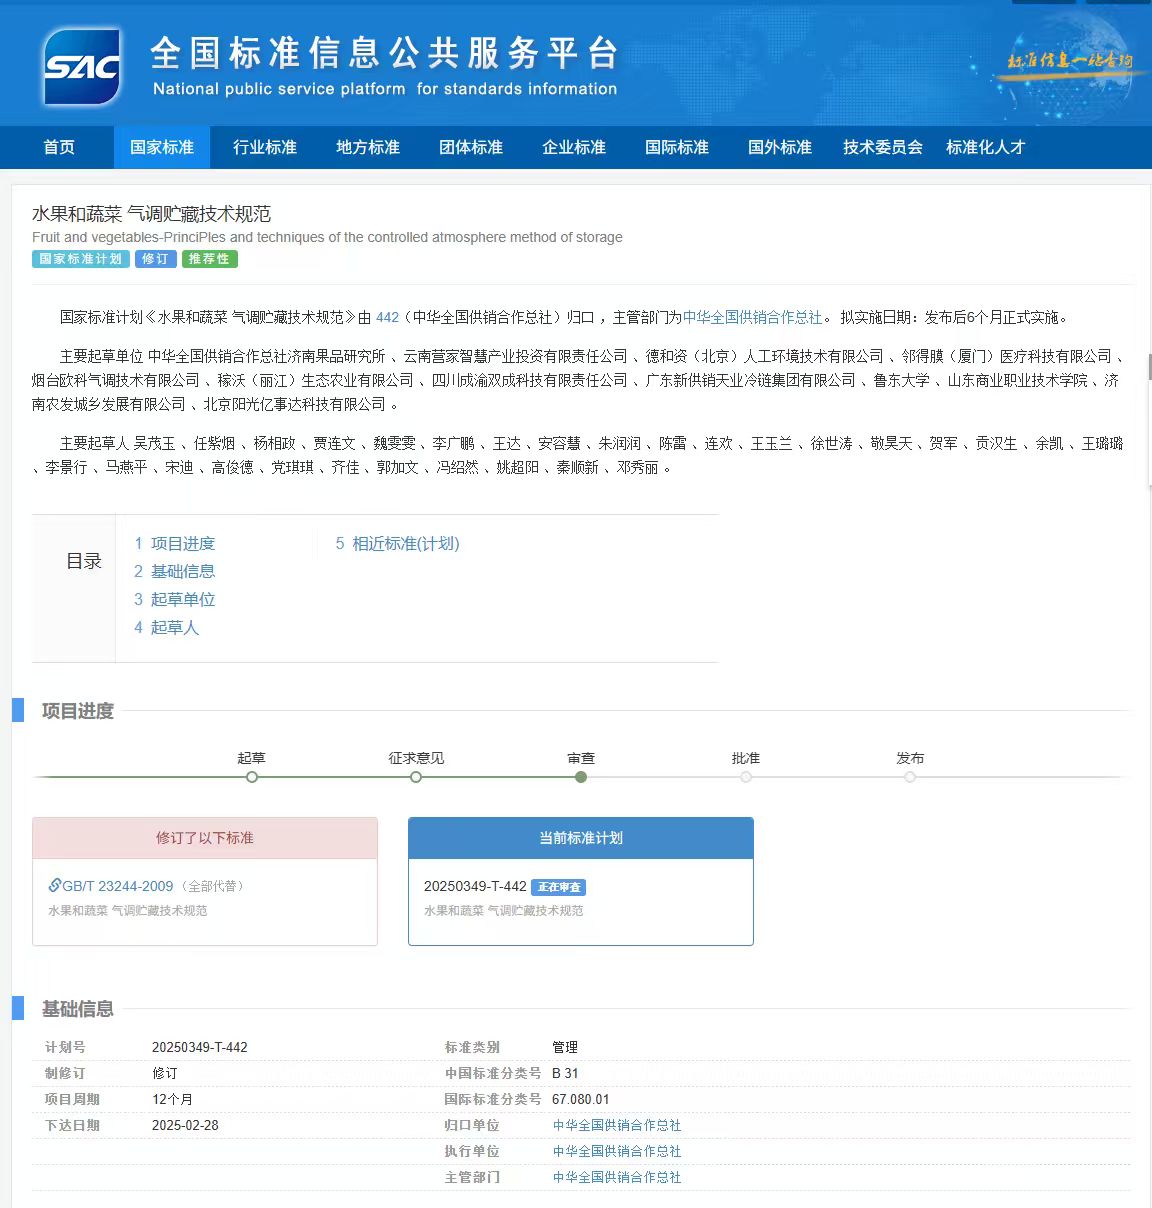Click the 批准 milestone dot

745,776
